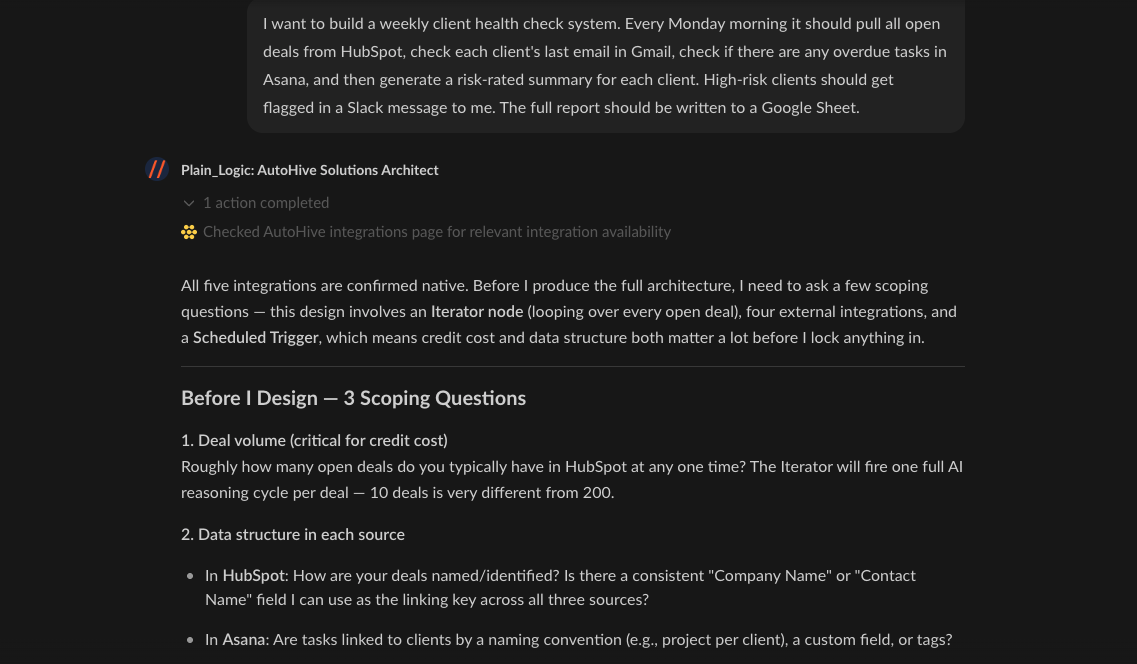Click the "Before I Design — 3 Scoping Questions" heading
Image resolution: width=1137 pixels, height=664 pixels.
click(x=353, y=398)
